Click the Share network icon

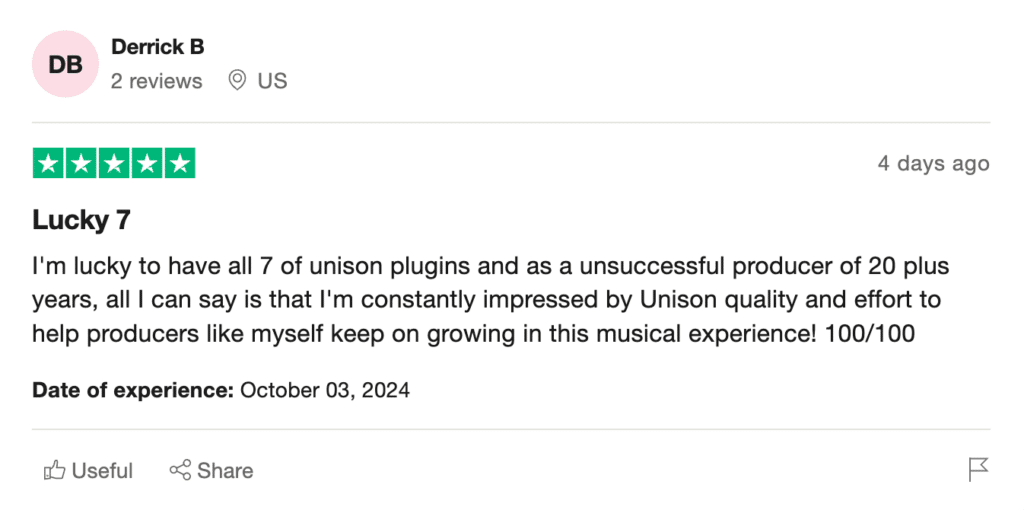tap(180, 470)
